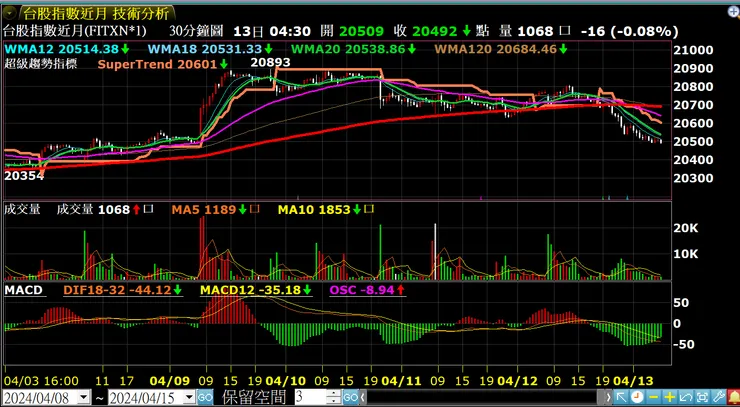
Task: Click the 成交量 panel title label
Action: click(x=22, y=209)
